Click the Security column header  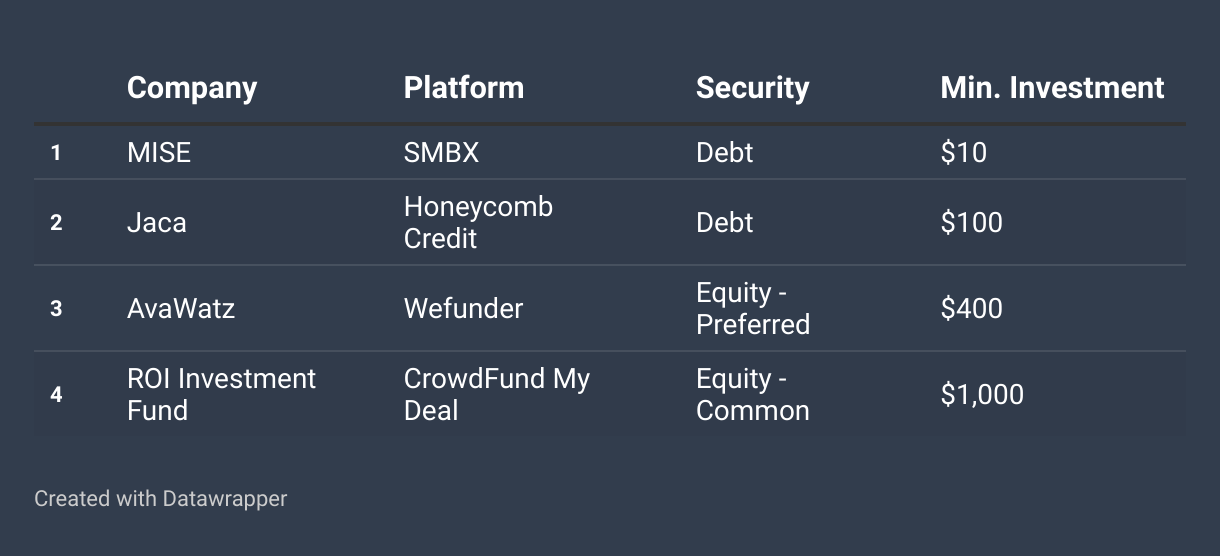(x=752, y=88)
